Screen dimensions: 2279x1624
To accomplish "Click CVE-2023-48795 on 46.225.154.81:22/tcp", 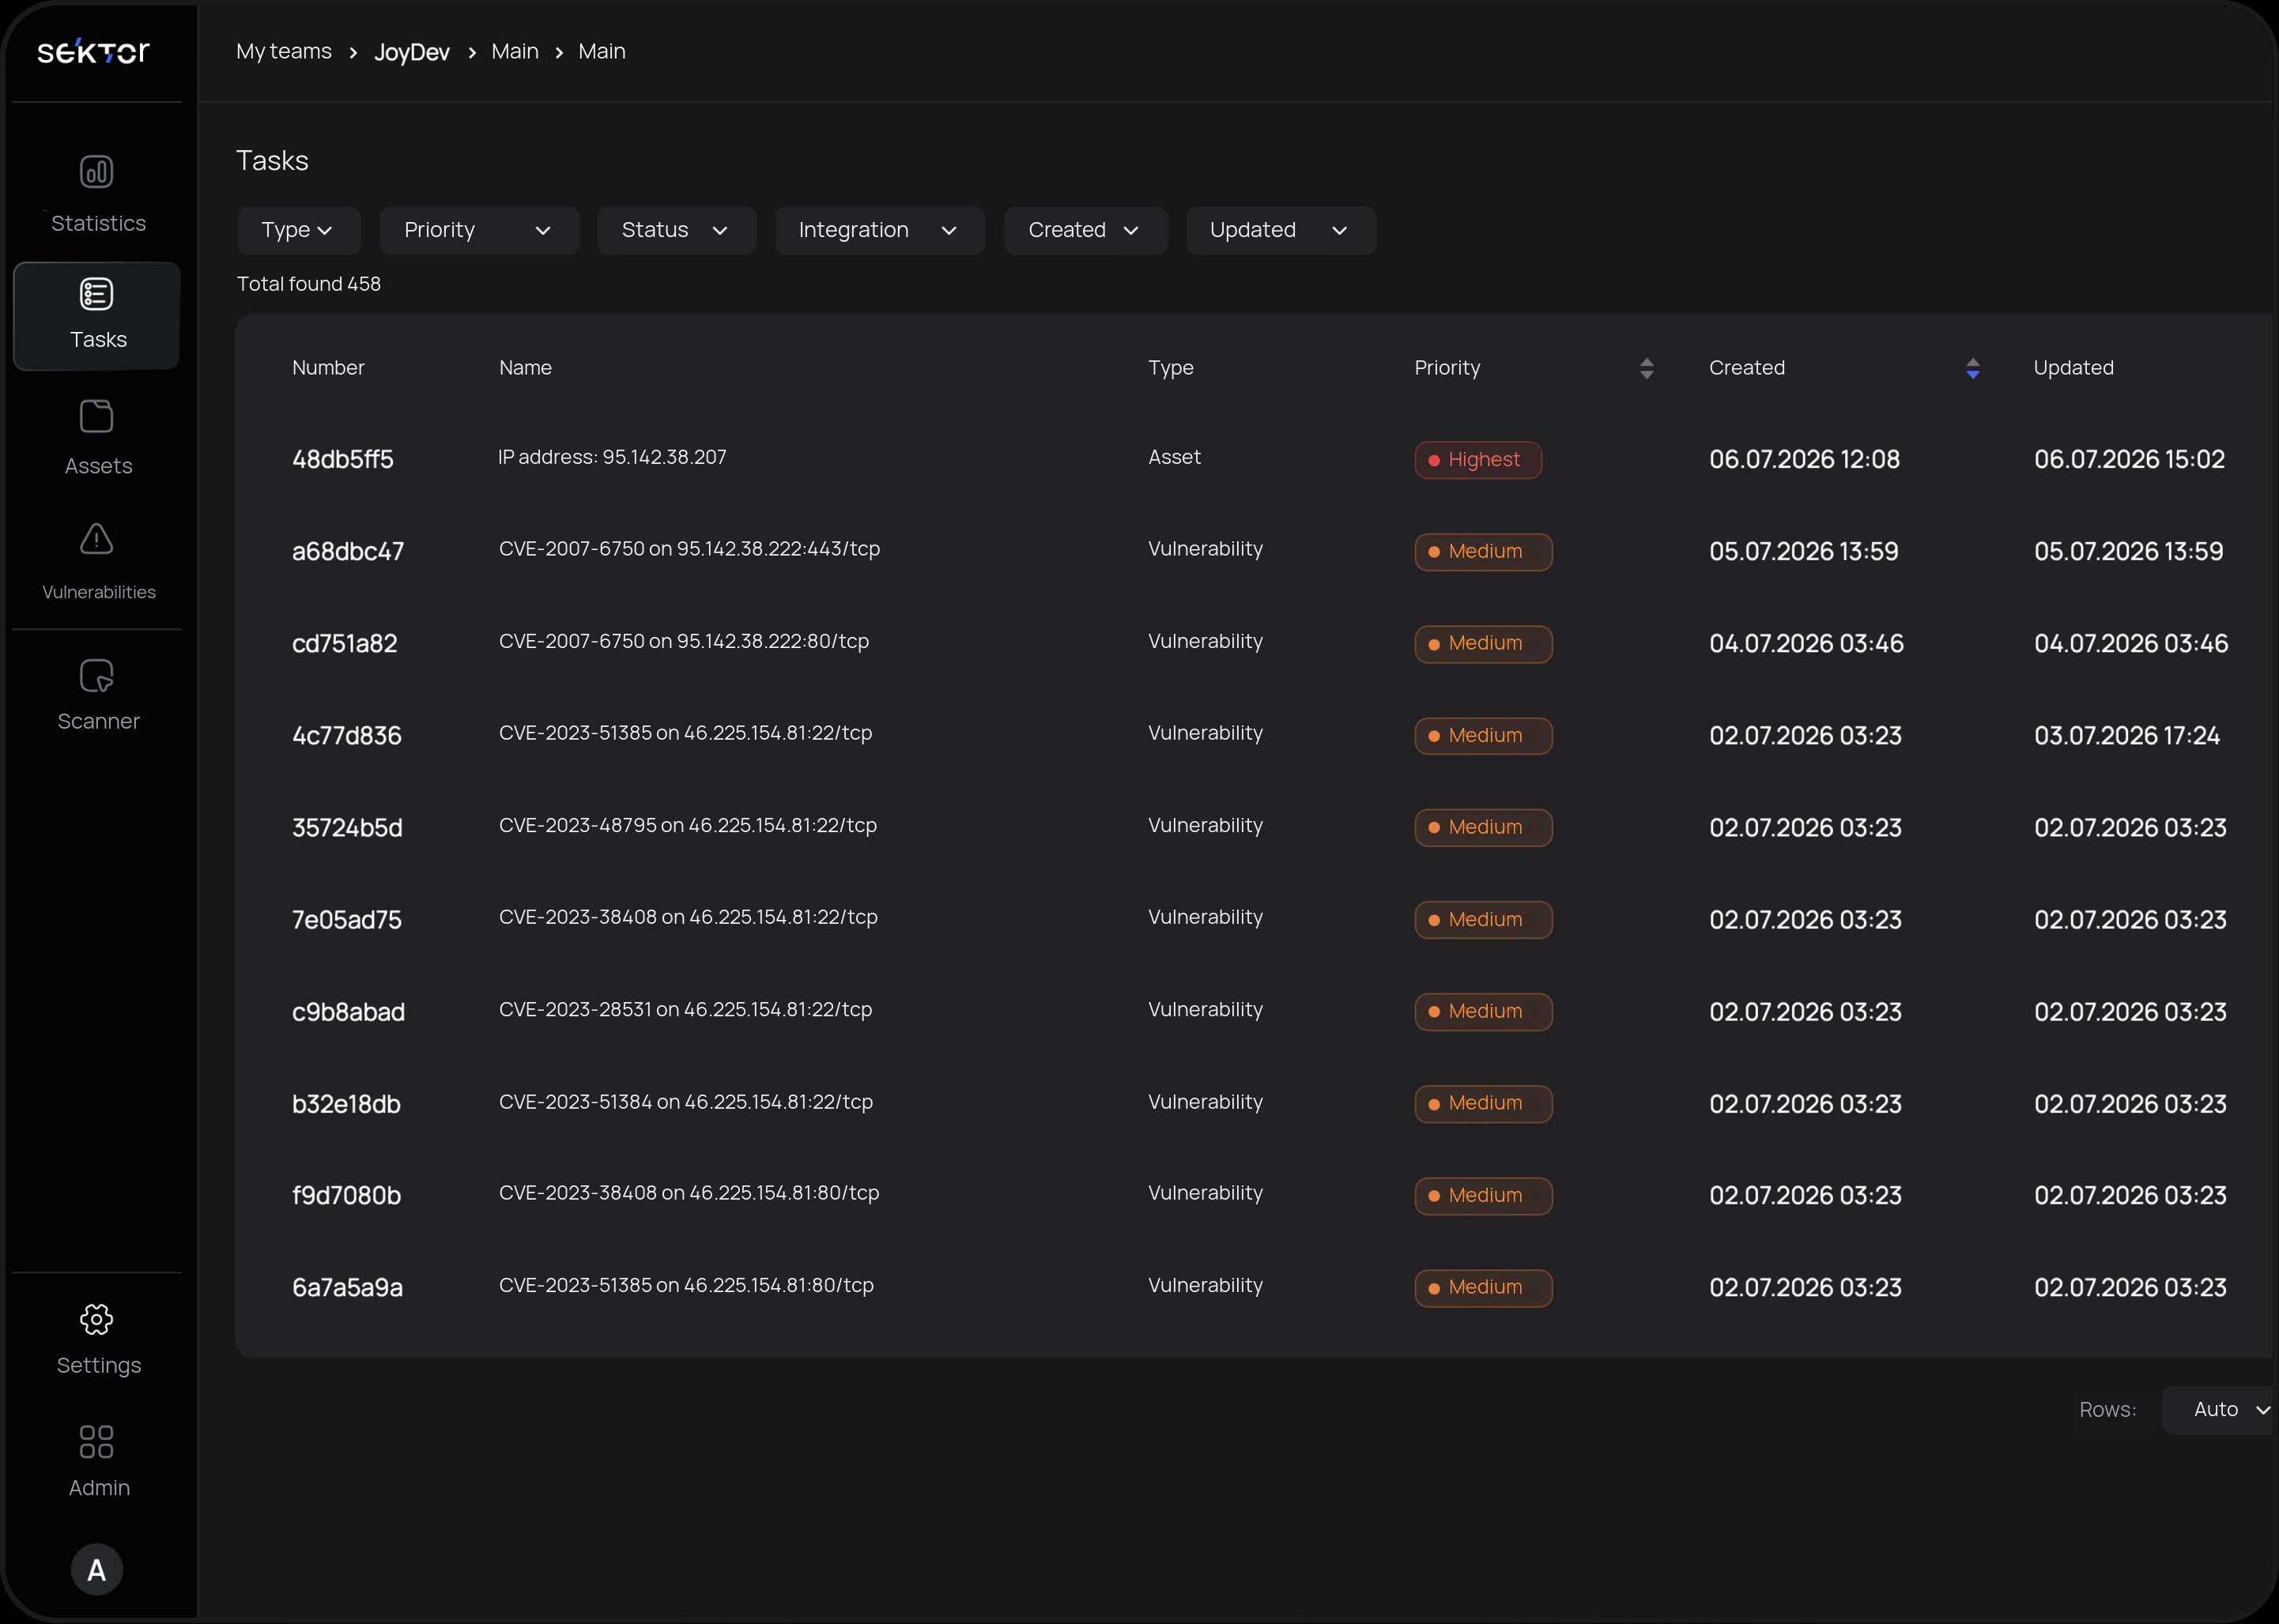I will [x=688, y=825].
